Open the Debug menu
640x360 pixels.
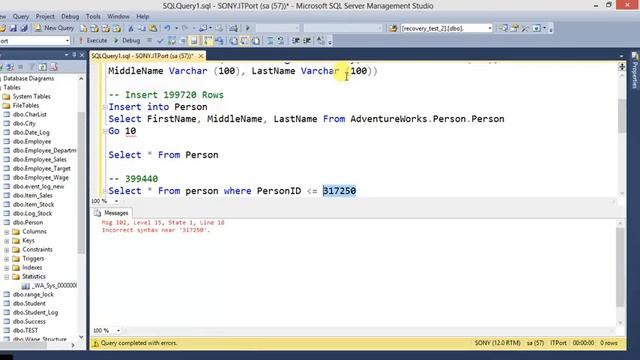click(x=70, y=16)
